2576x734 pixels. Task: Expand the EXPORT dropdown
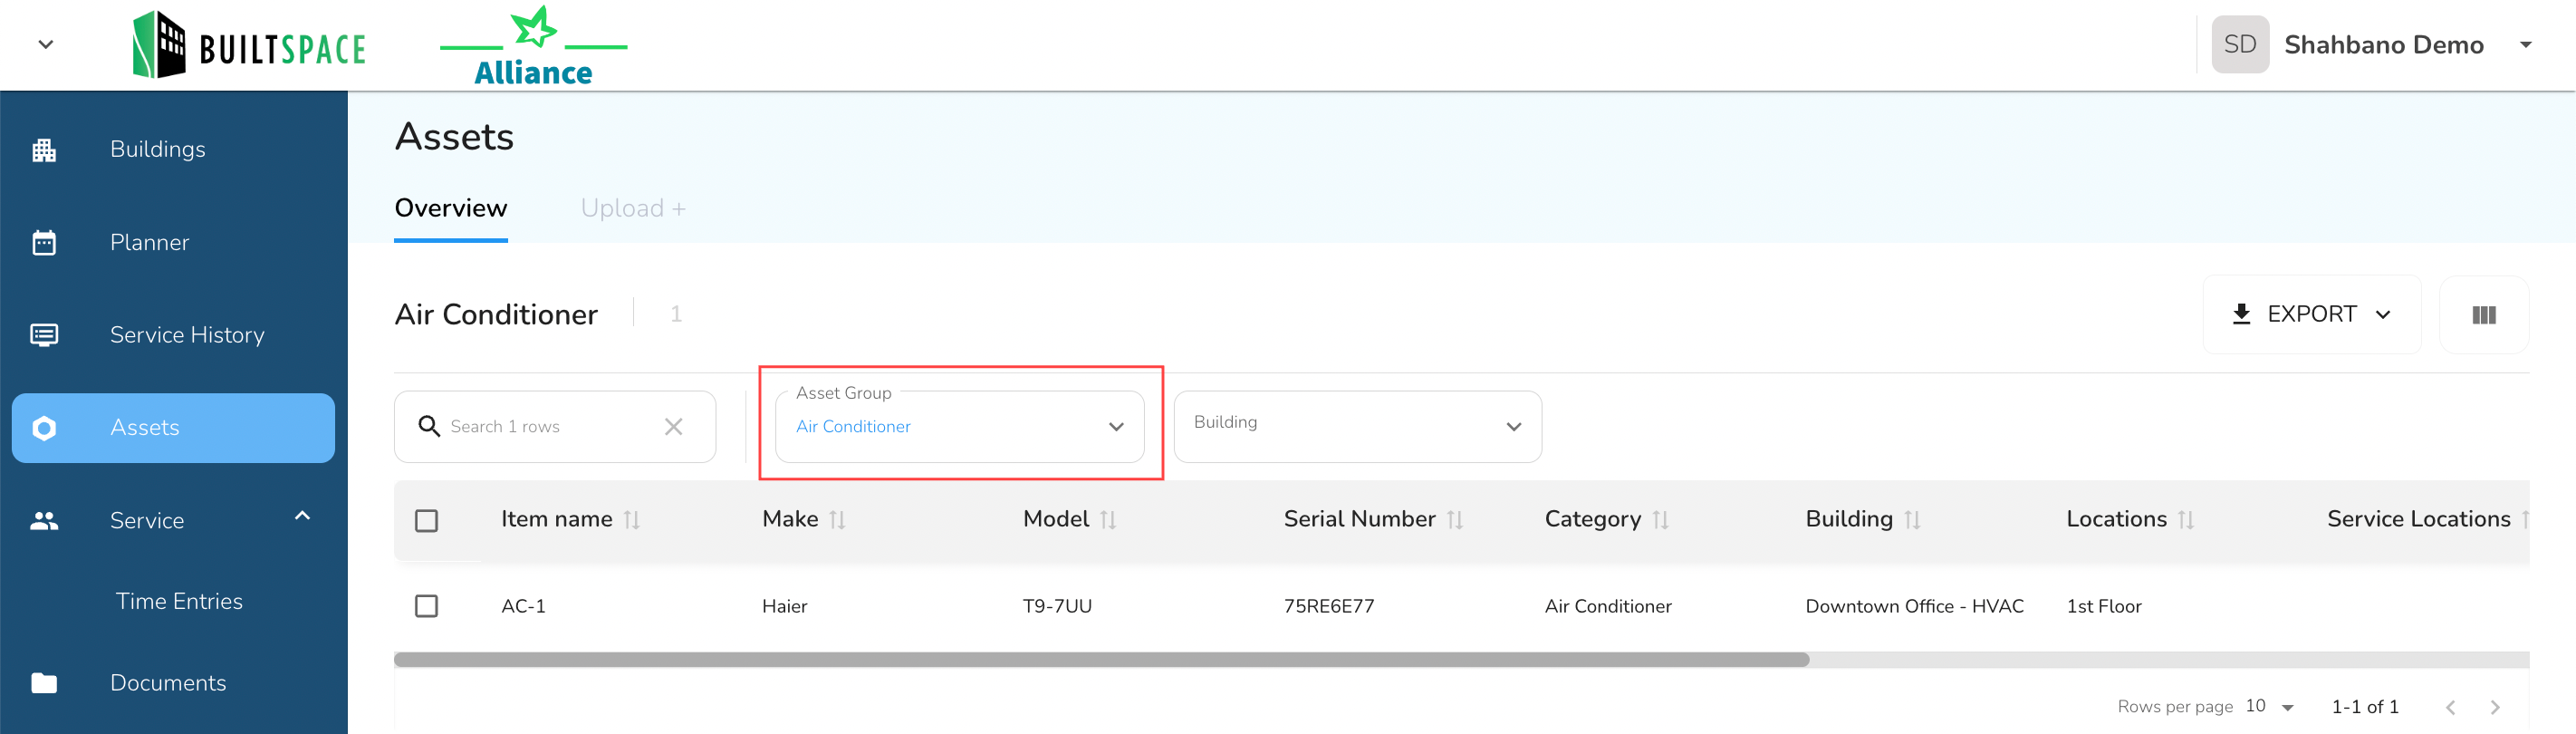click(2312, 314)
